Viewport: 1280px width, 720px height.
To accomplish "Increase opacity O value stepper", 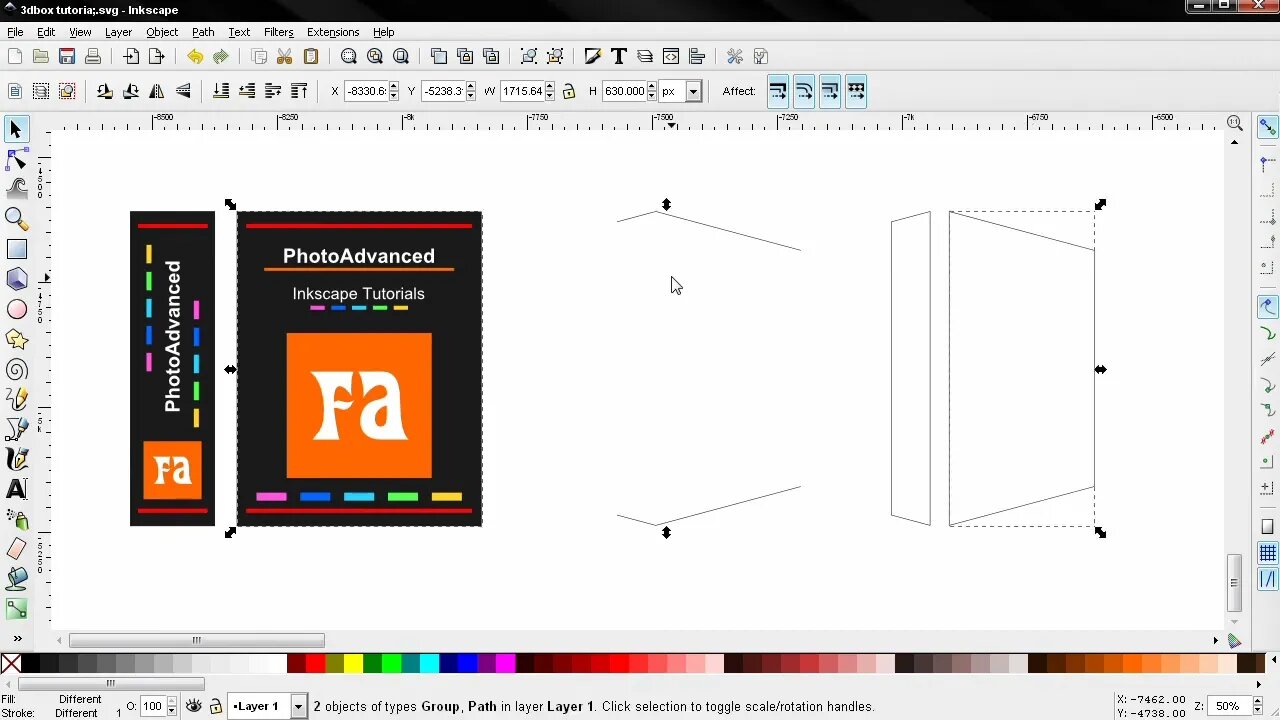I will (x=171, y=701).
